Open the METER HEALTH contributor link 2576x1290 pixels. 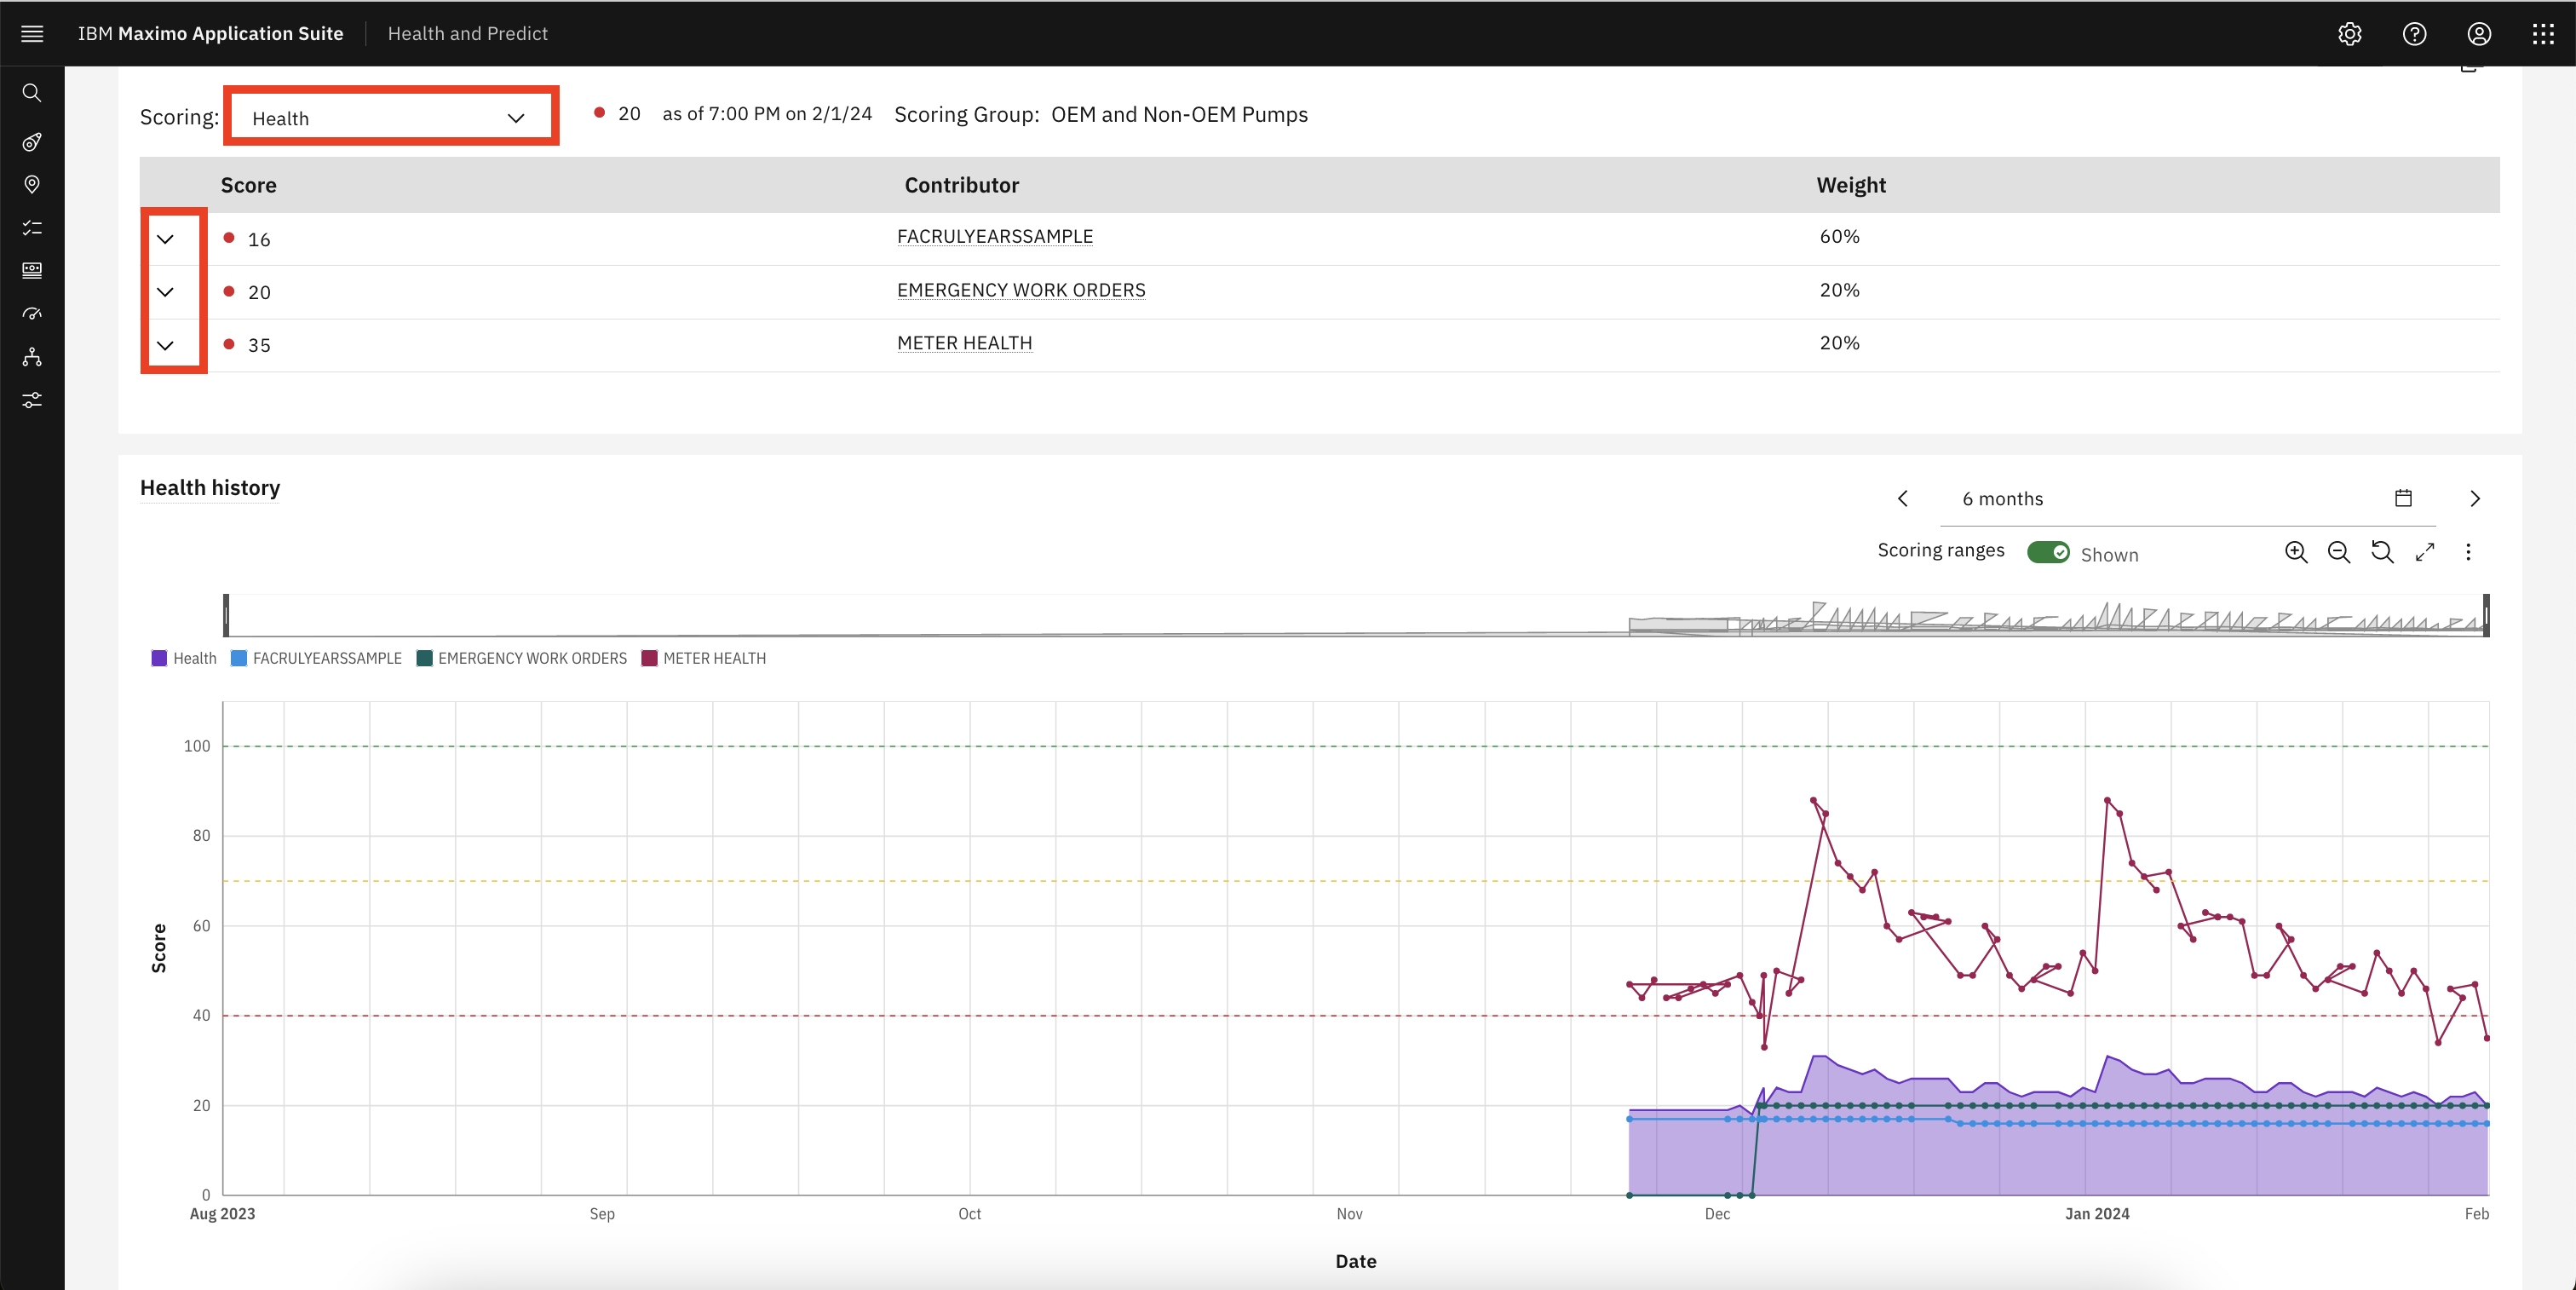tap(964, 343)
